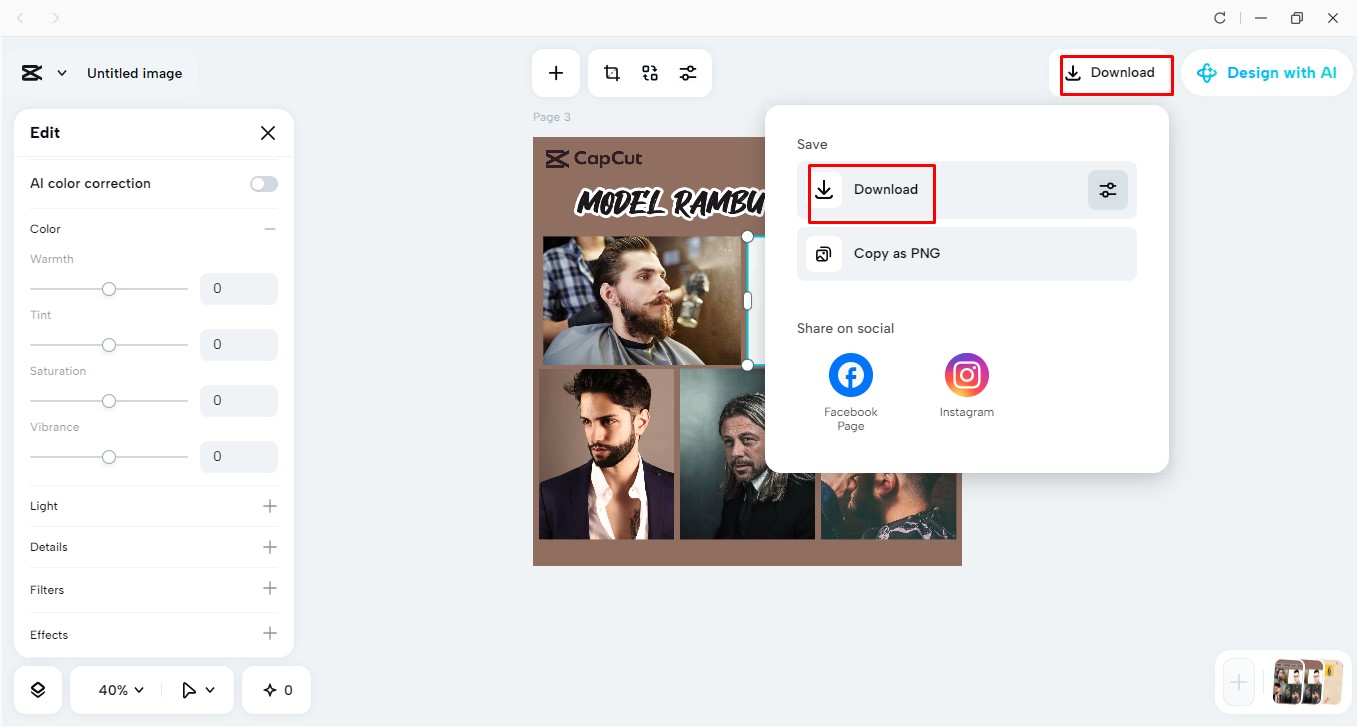Expand the Effects section
The width and height of the screenshot is (1357, 727).
(270, 634)
